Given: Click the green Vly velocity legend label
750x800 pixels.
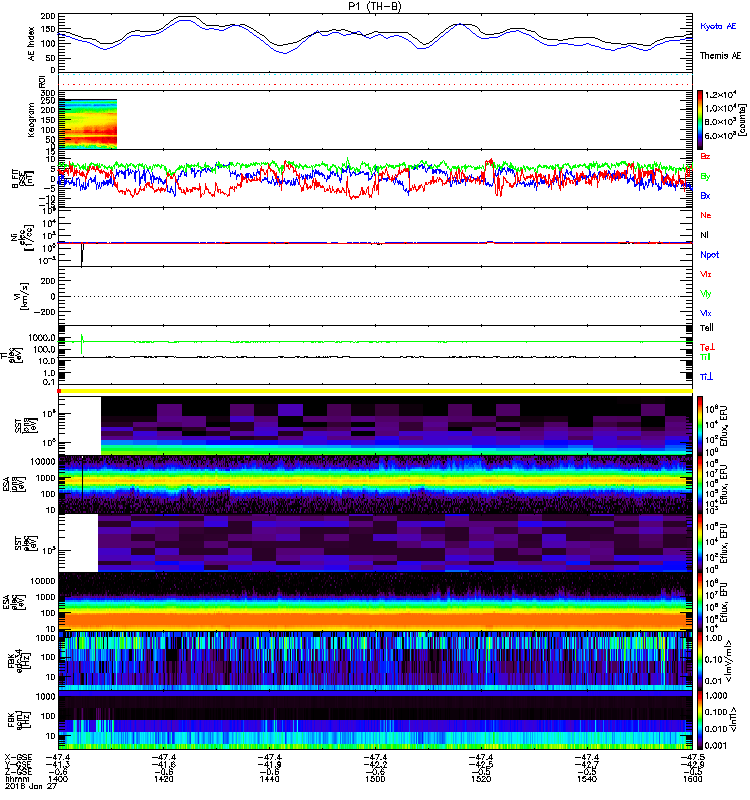Looking at the screenshot, I should click(x=706, y=293).
